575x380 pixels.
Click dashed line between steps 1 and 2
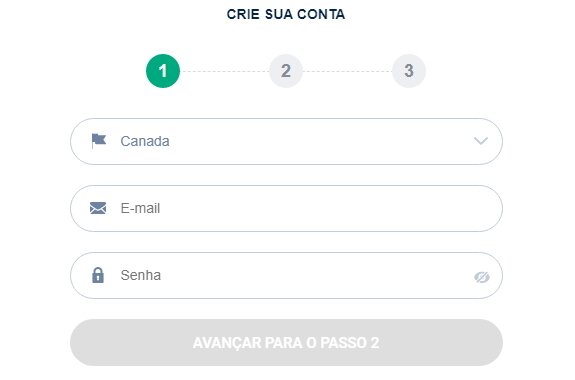click(224, 71)
